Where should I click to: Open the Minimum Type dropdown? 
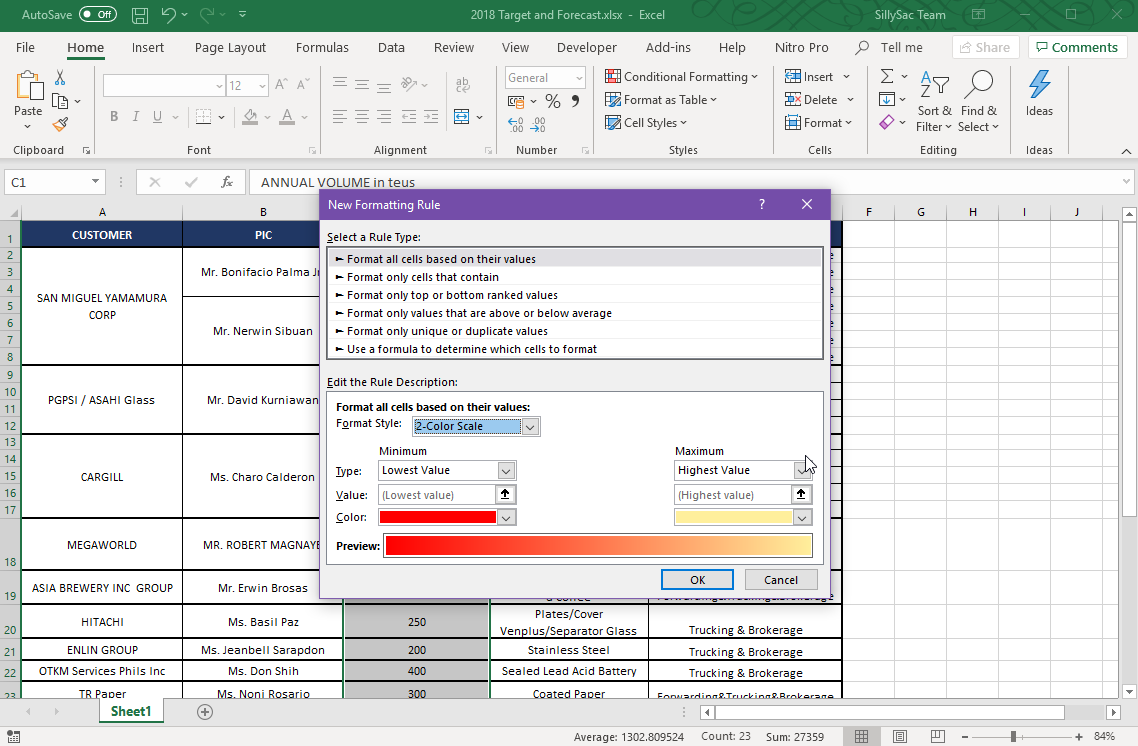point(506,471)
